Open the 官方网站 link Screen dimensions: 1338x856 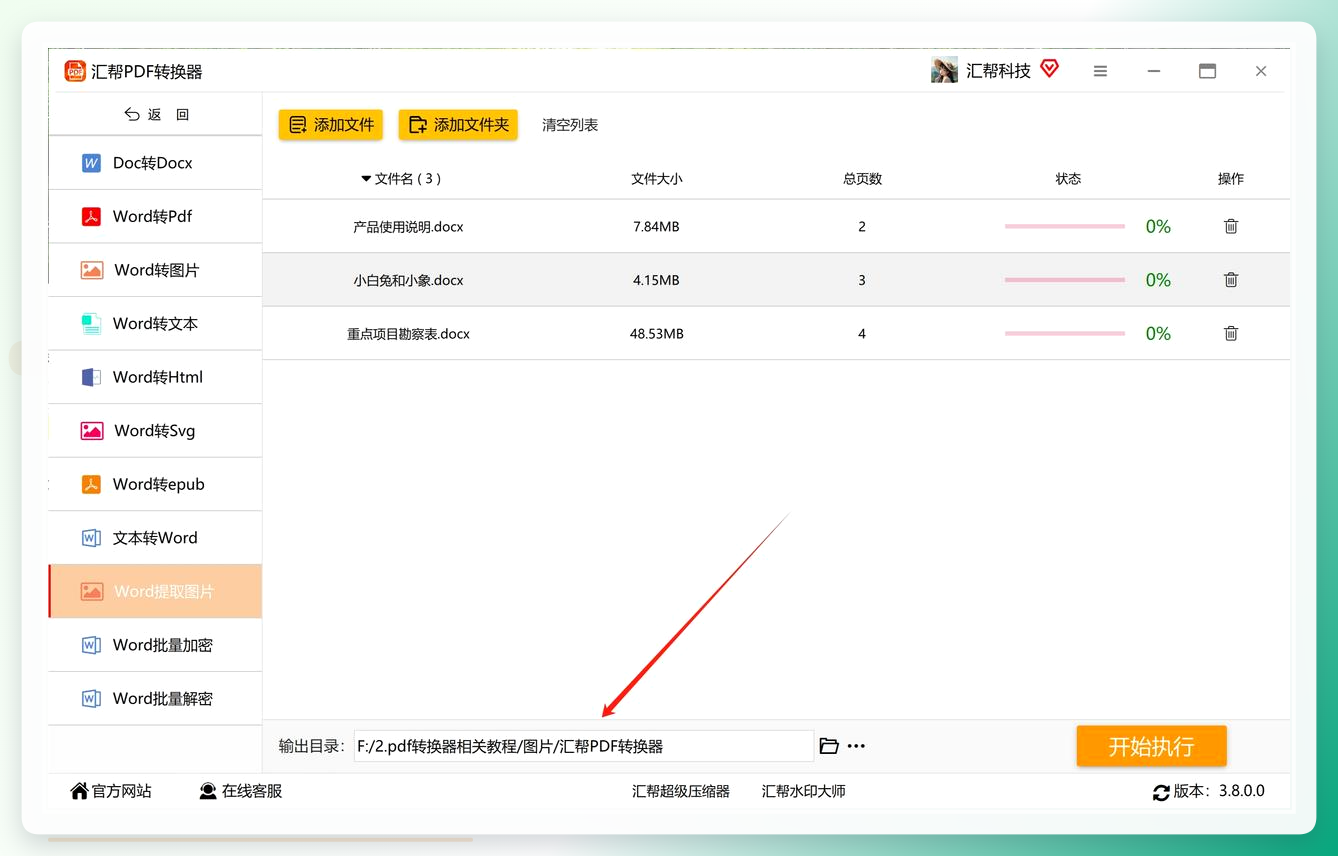pos(111,791)
